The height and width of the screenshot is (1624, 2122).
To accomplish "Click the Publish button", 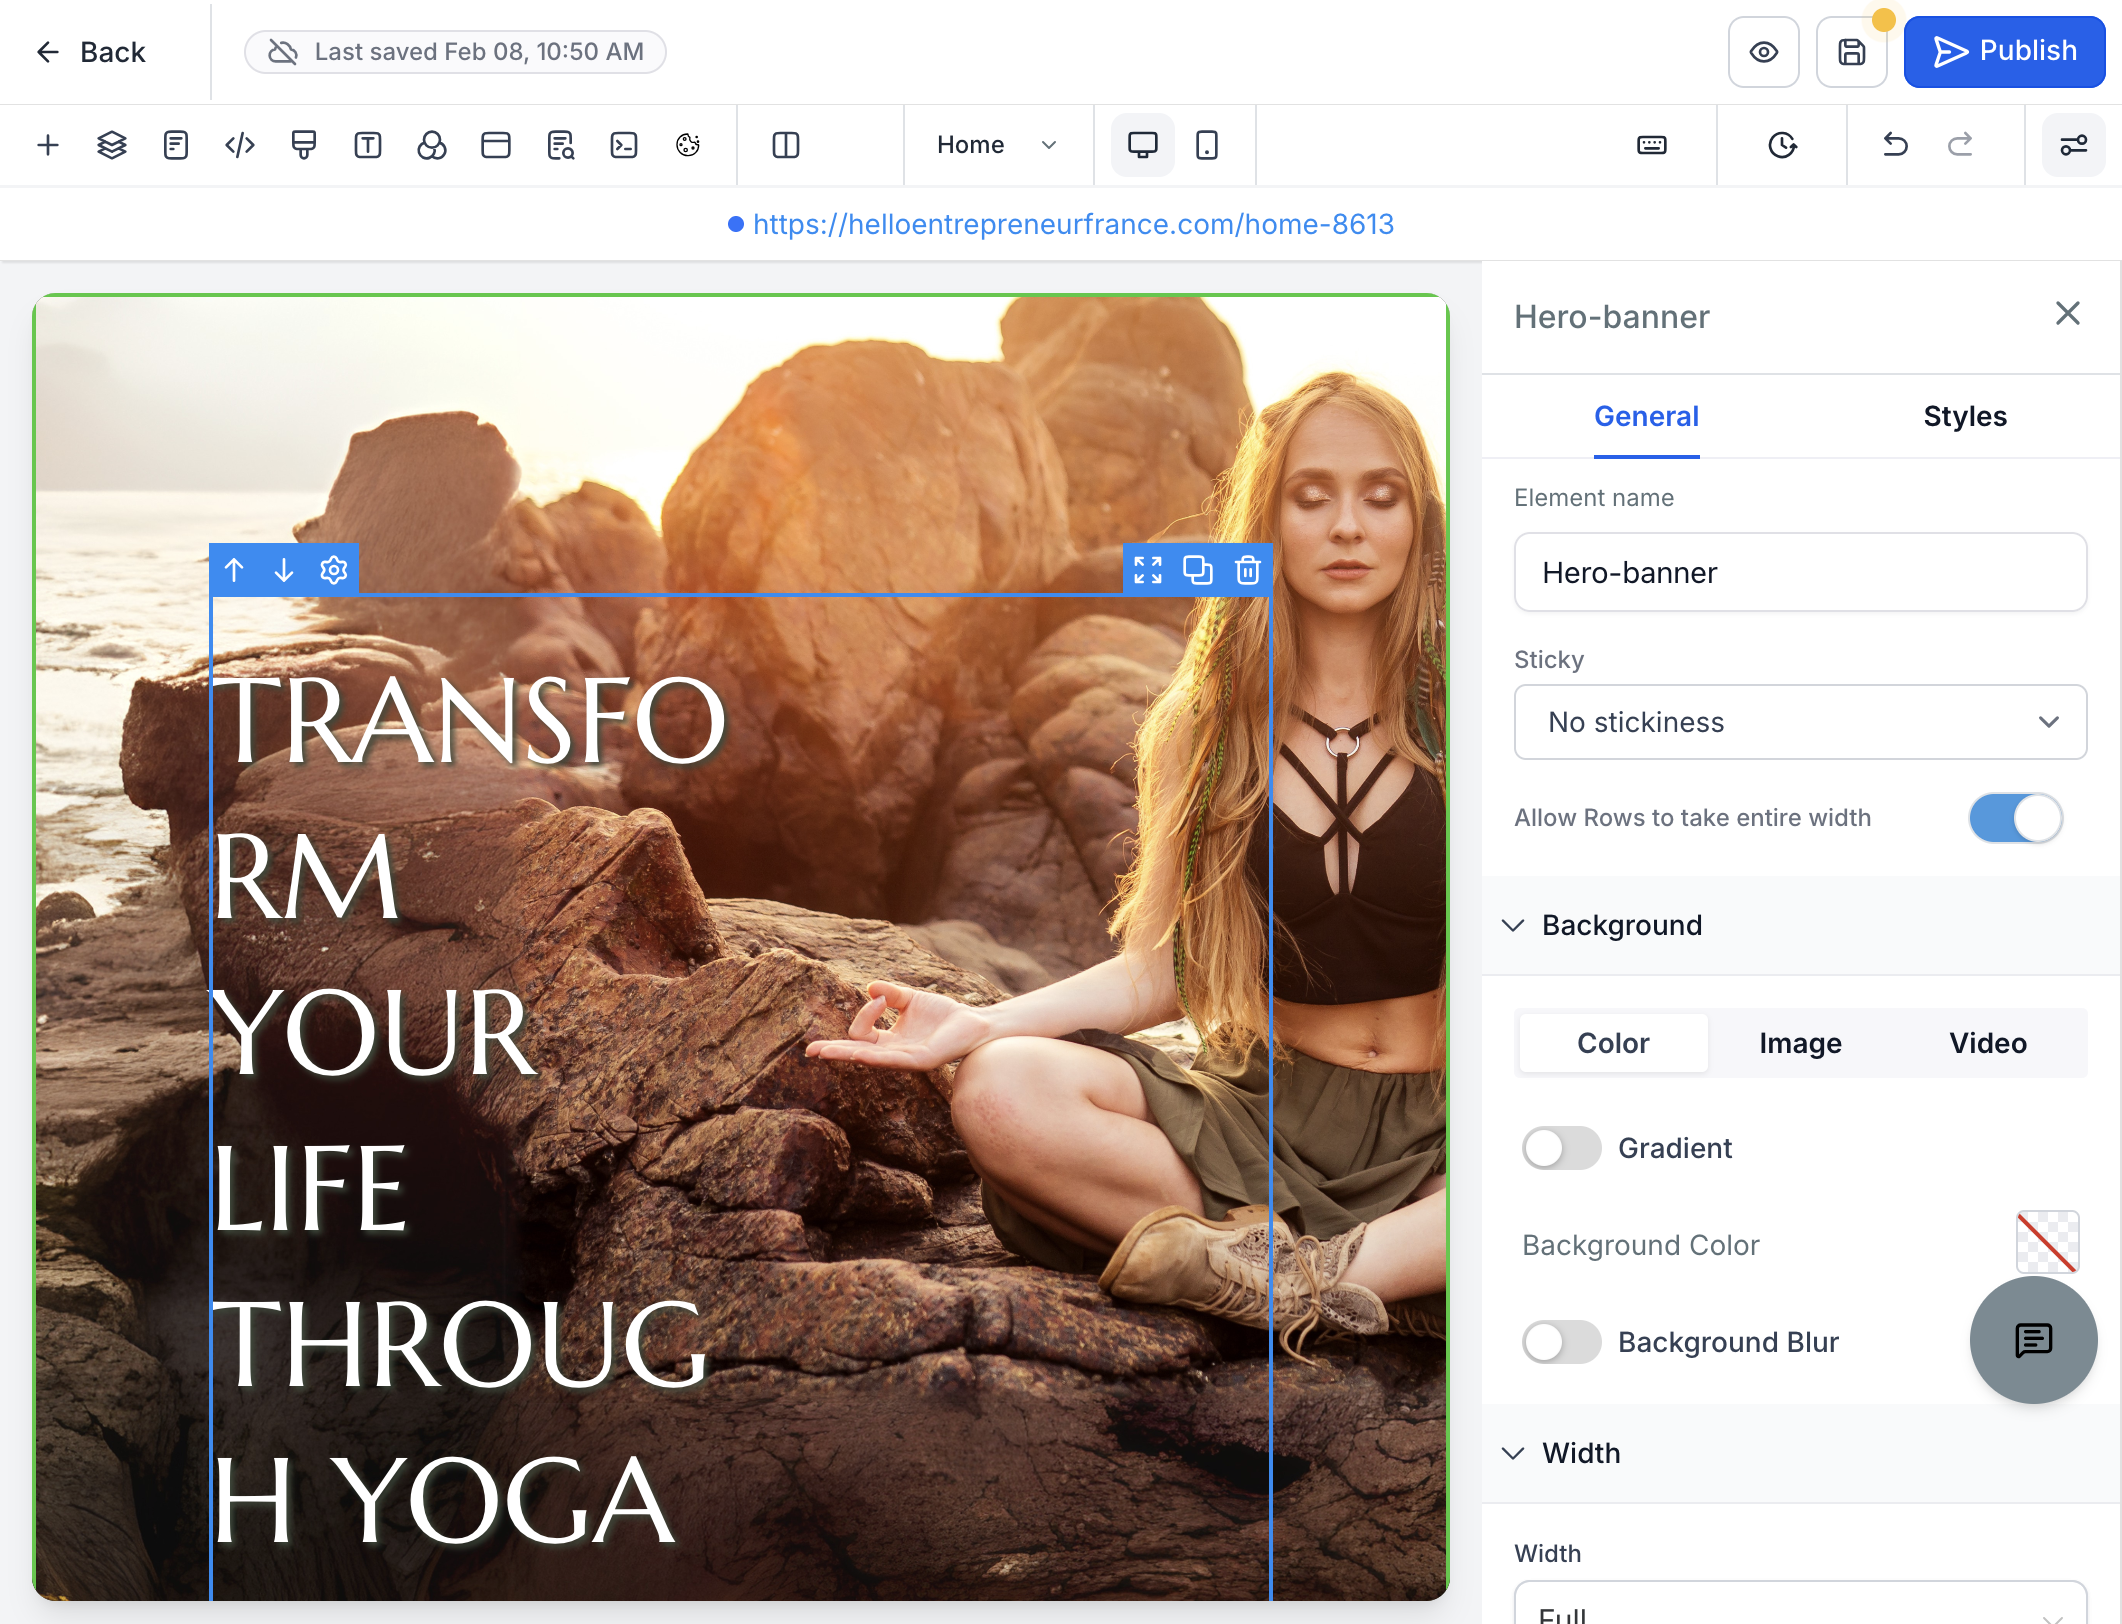I will pyautogui.click(x=2004, y=52).
